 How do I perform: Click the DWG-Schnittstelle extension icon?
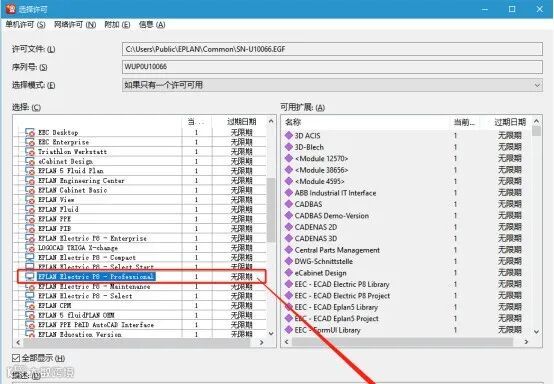(x=289, y=261)
